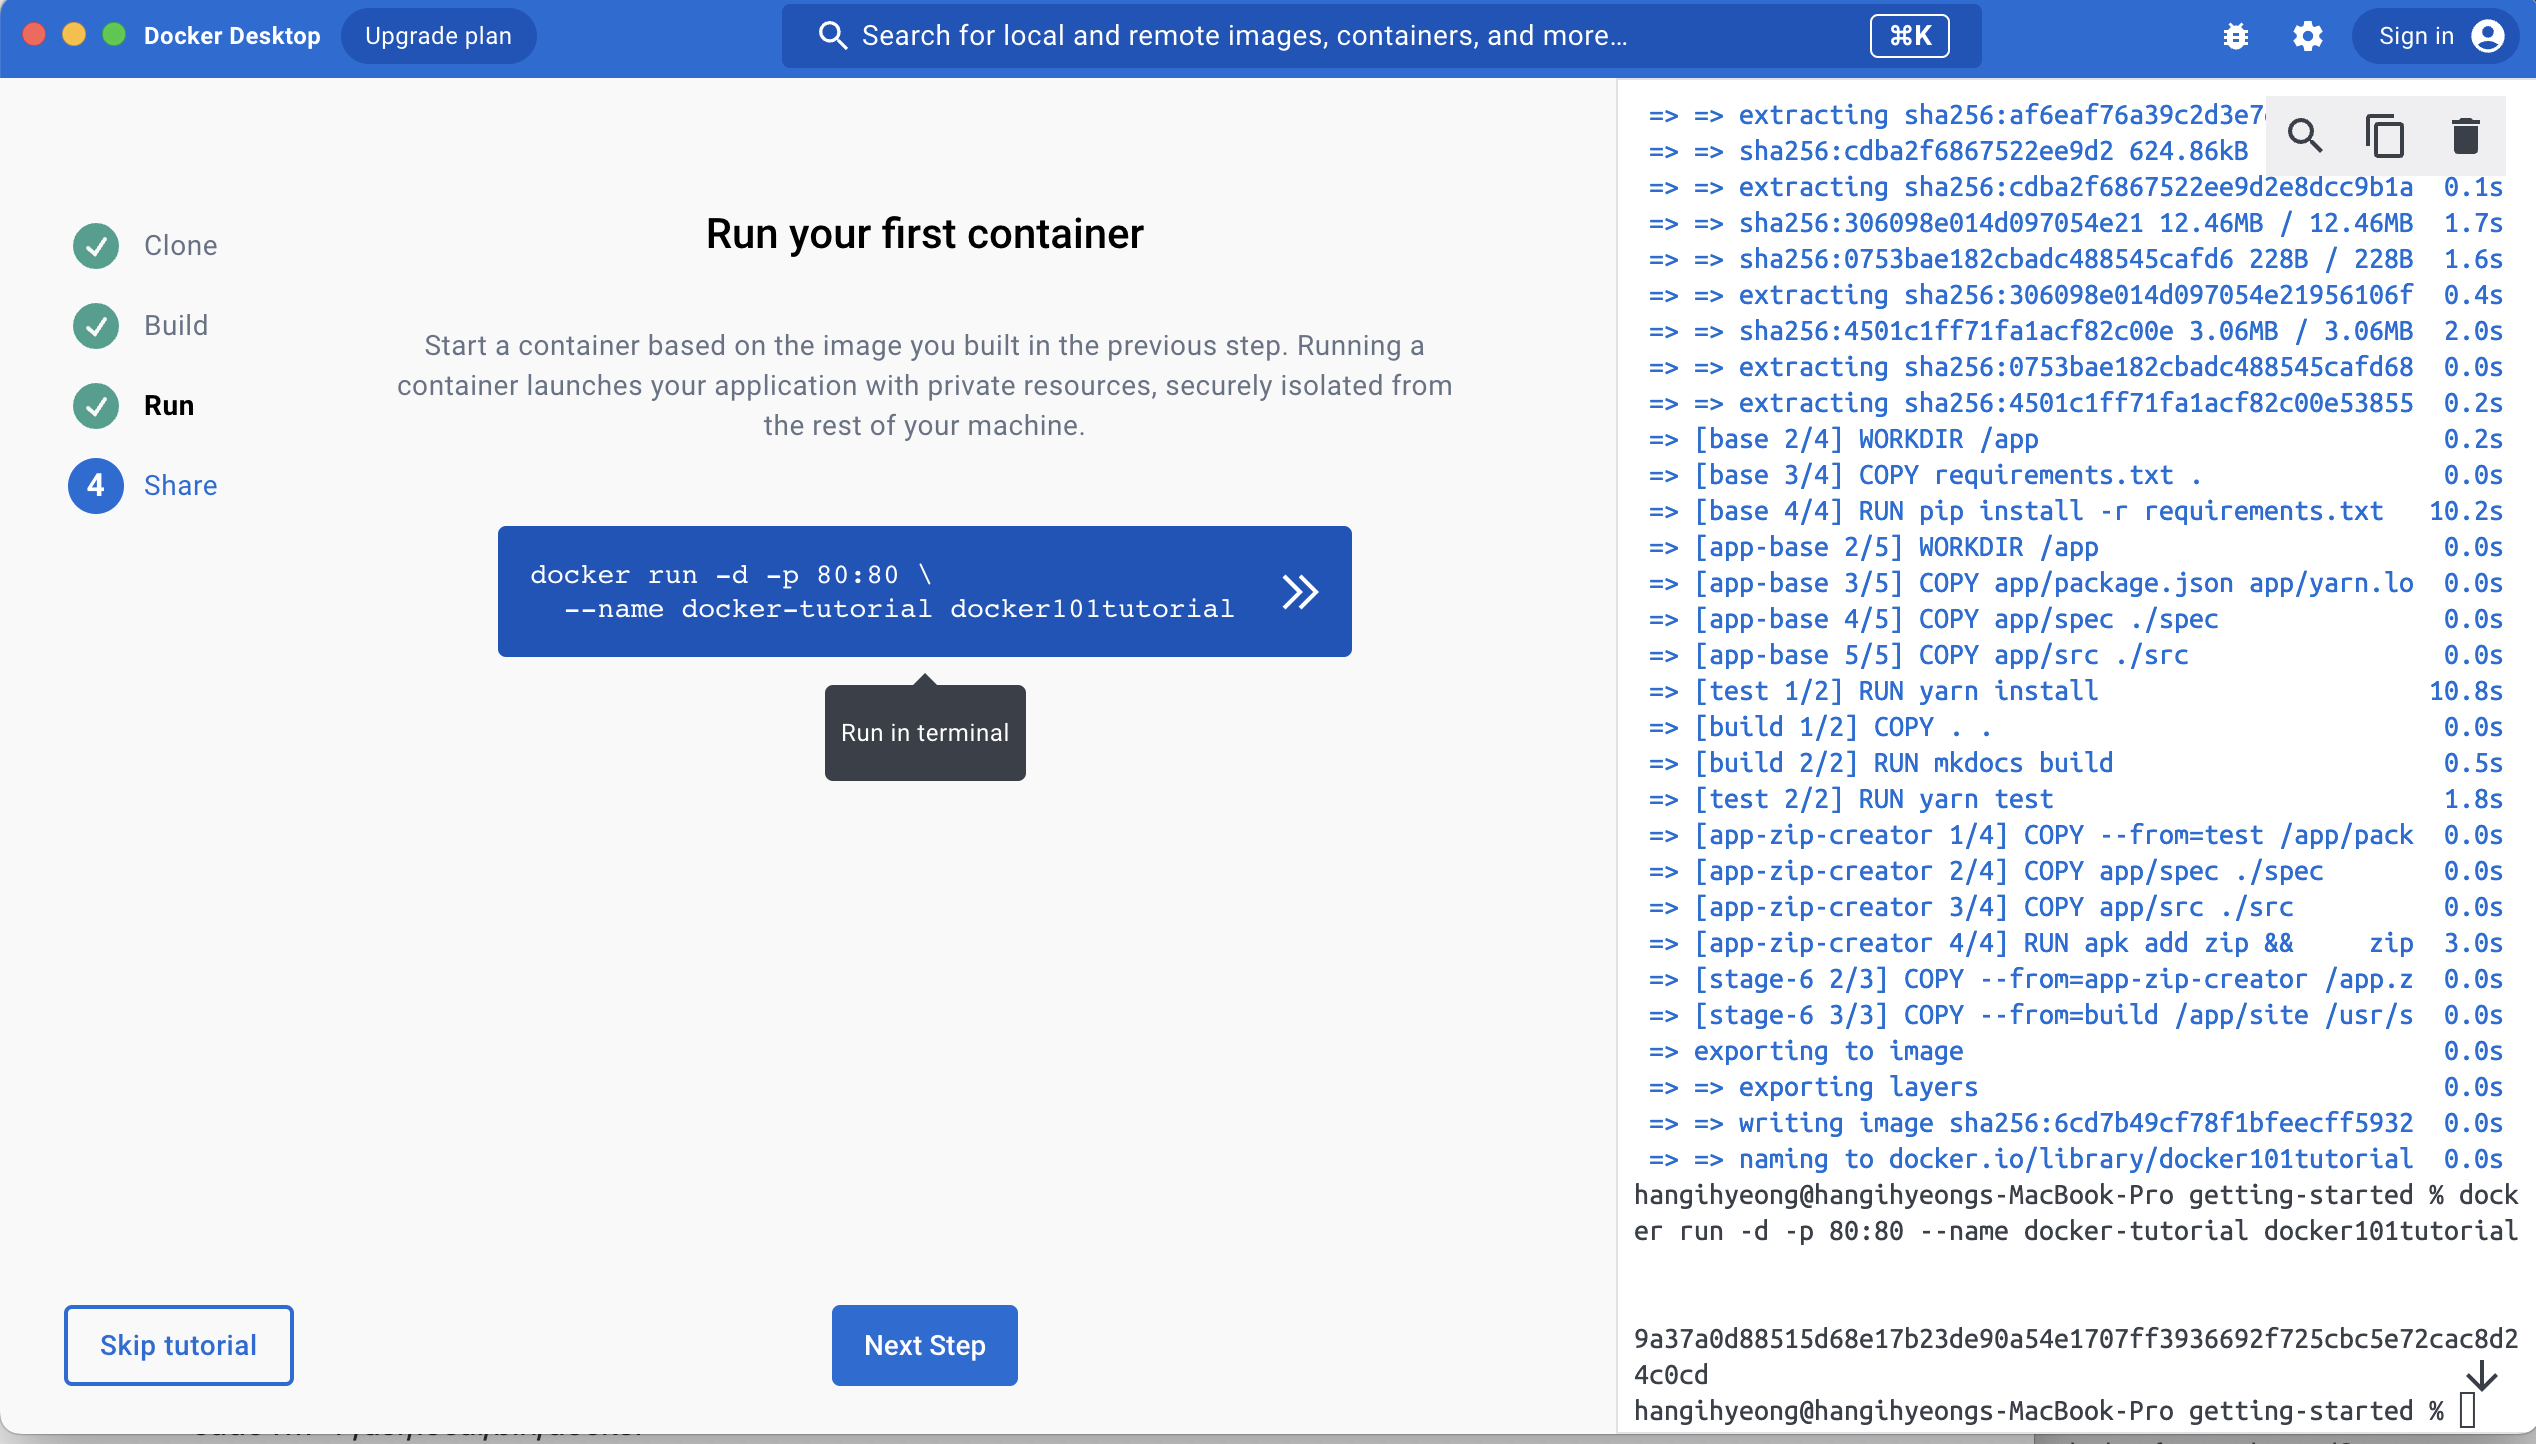Screen dimensions: 2536x1444
Task: Click the Next Step button
Action: pos(924,1345)
